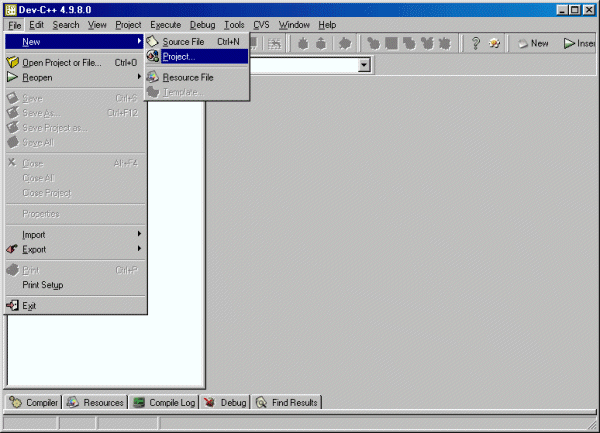
Task: Select Resource File in New submenu
Action: [197, 77]
